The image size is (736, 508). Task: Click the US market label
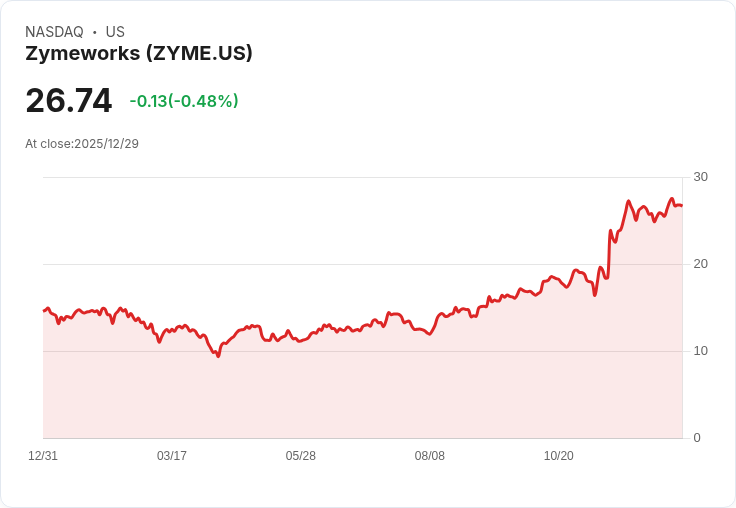tap(115, 32)
